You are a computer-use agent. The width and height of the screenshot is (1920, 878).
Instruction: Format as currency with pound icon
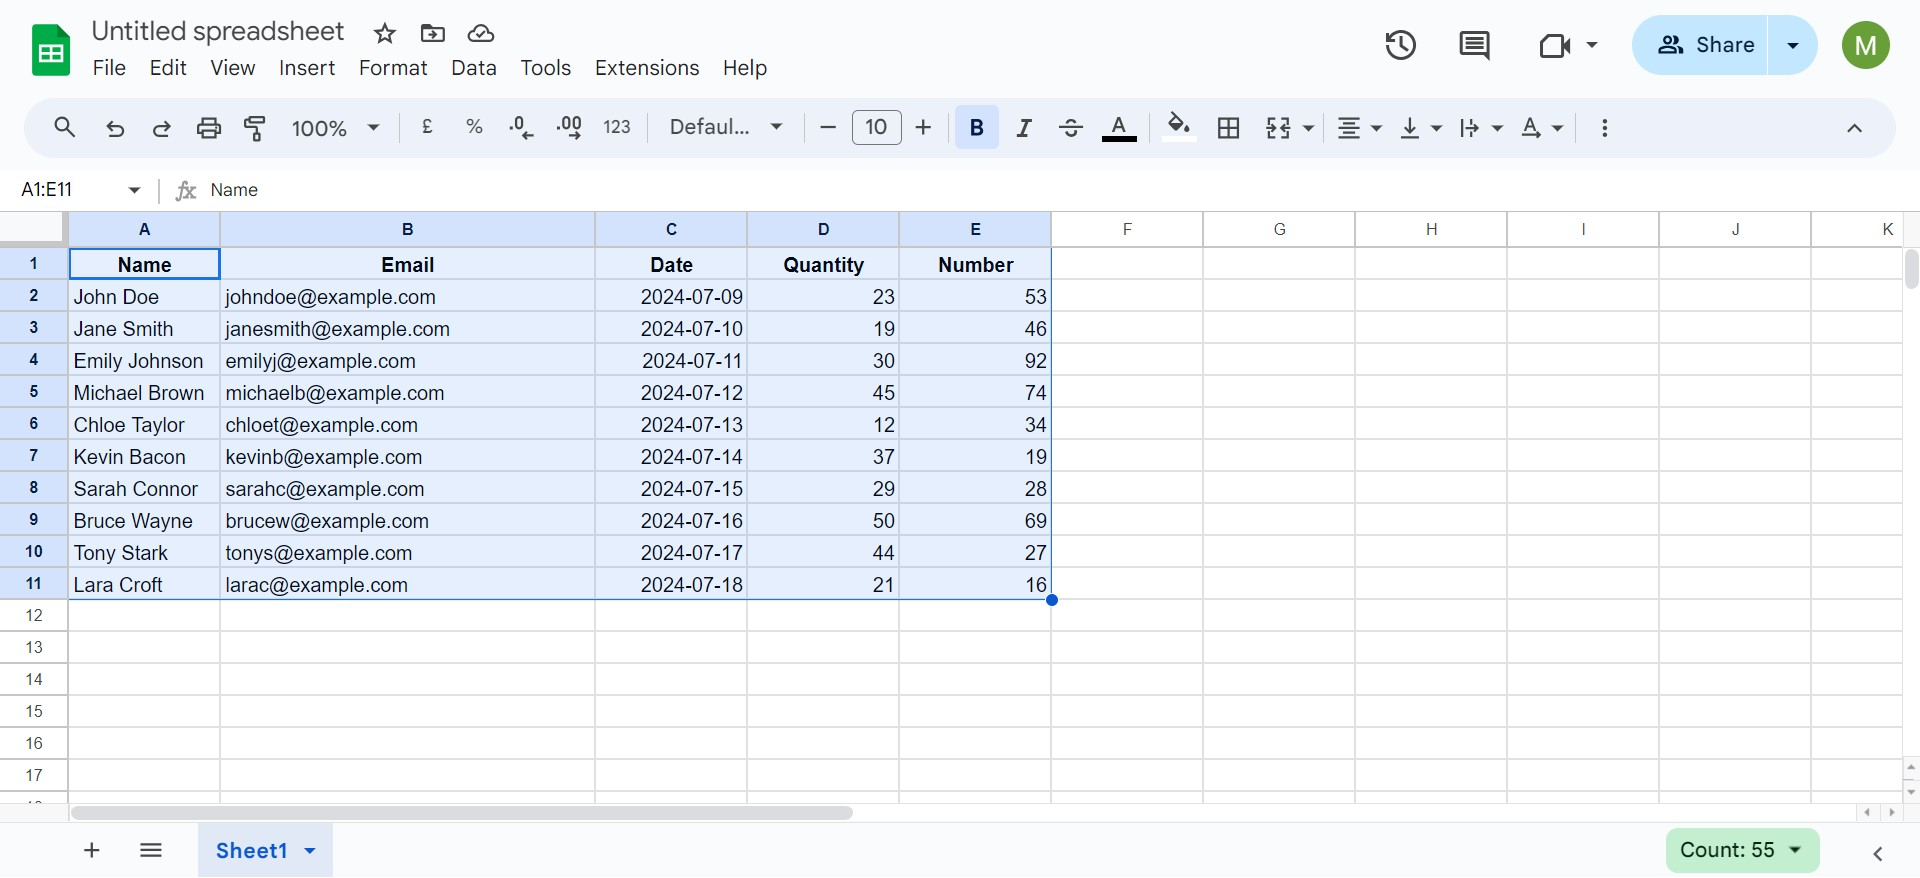pos(427,127)
